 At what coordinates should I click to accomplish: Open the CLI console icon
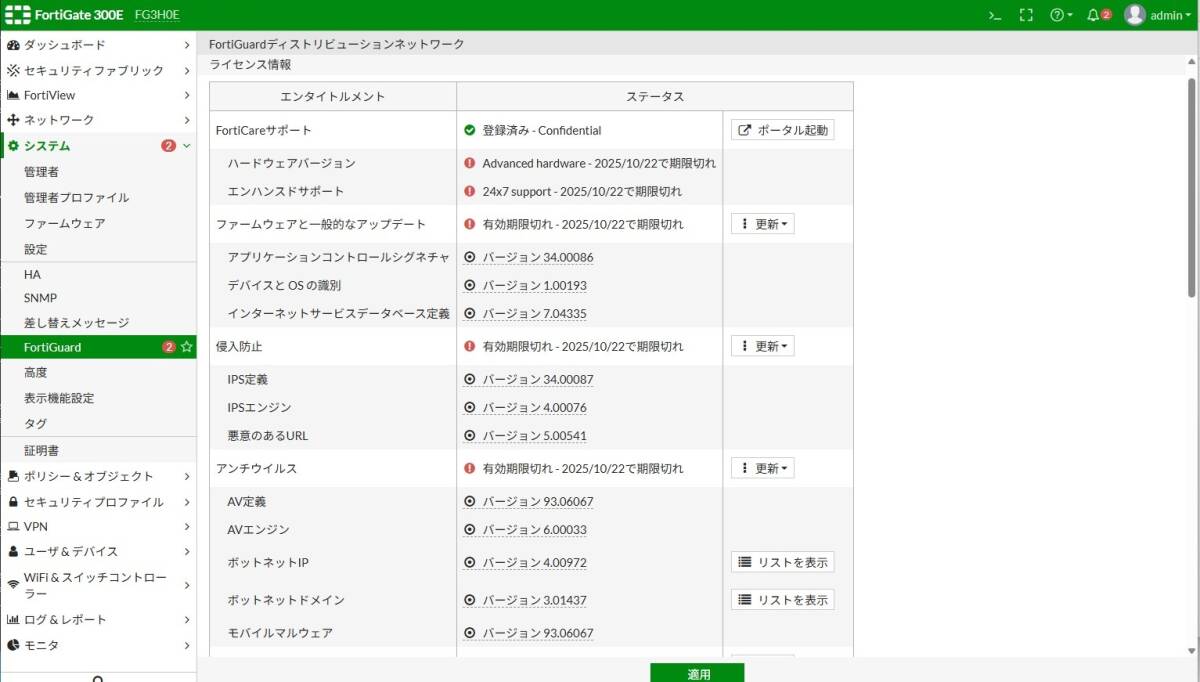993,14
